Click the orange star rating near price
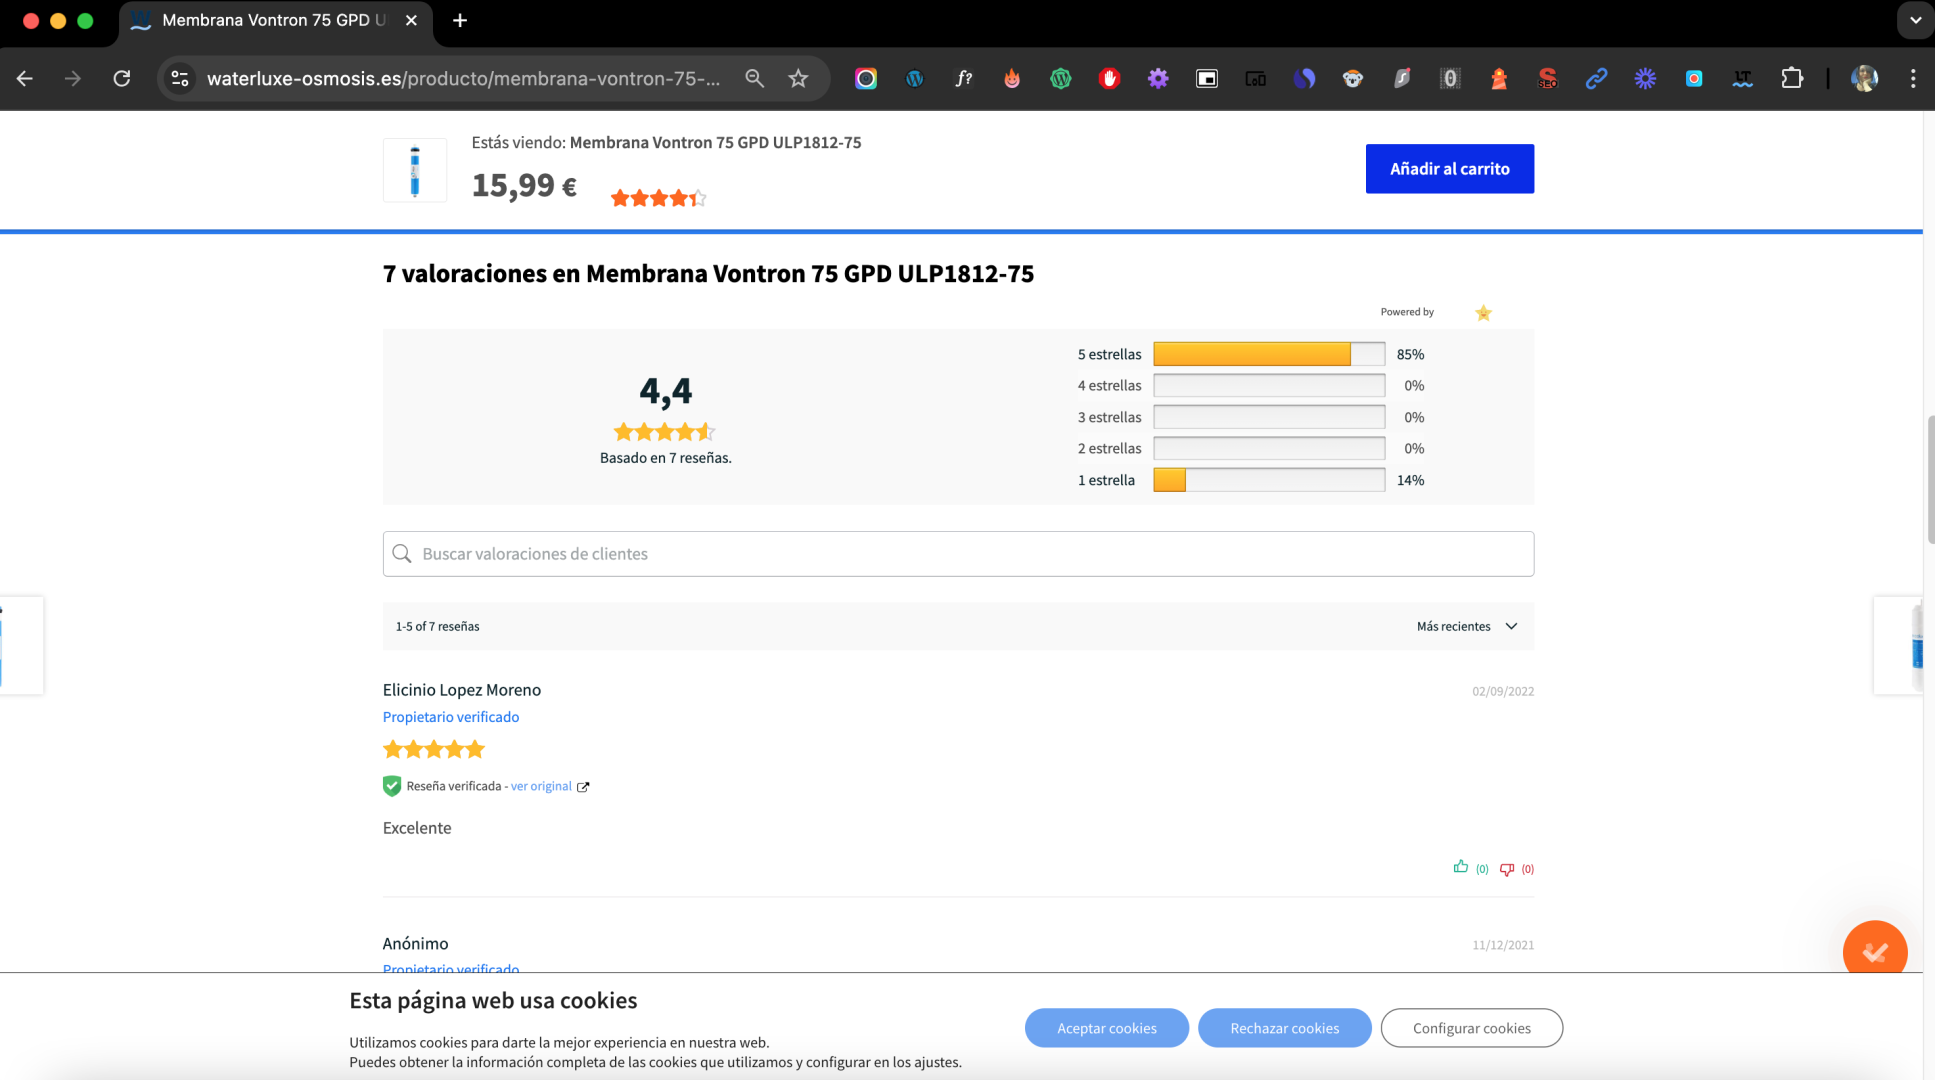 tap(658, 198)
